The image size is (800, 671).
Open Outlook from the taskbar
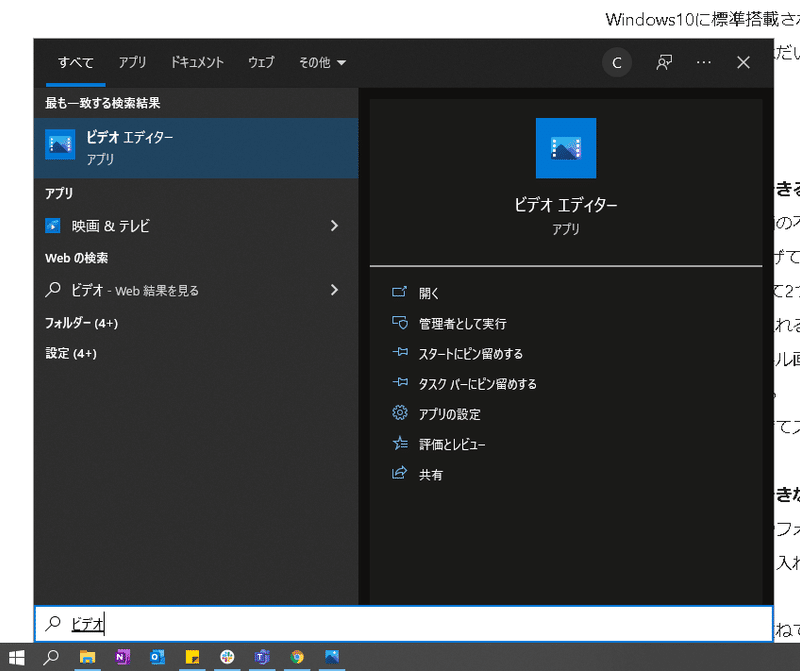(157, 657)
